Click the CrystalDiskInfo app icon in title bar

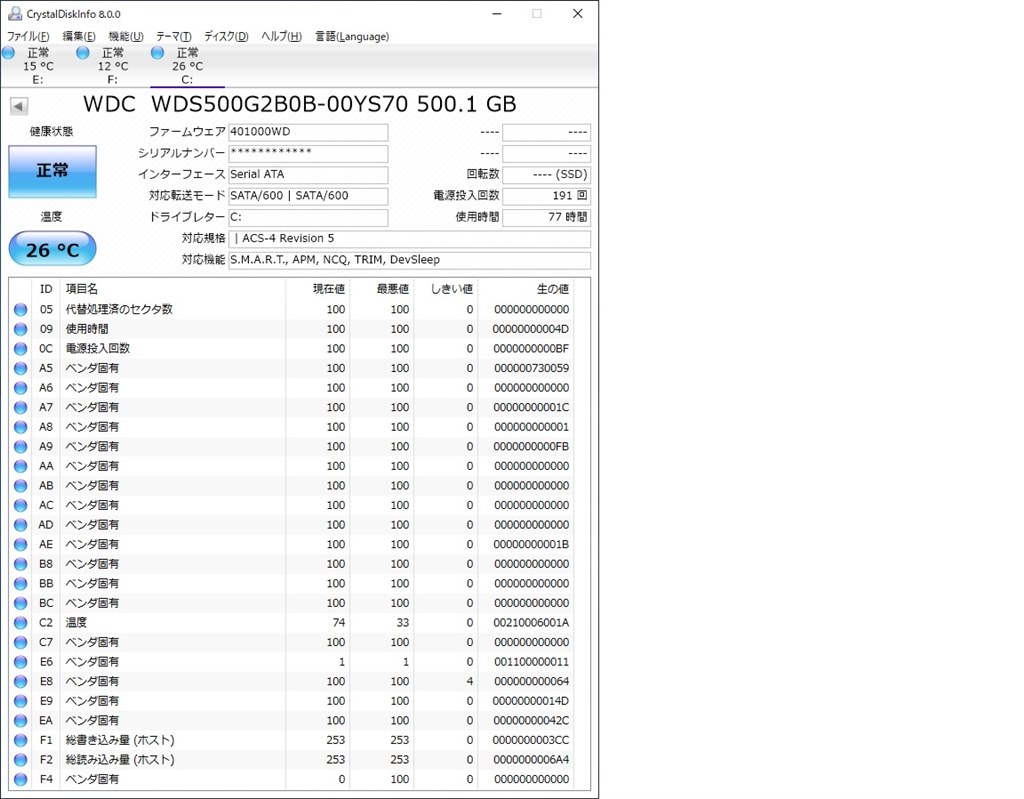pyautogui.click(x=14, y=13)
